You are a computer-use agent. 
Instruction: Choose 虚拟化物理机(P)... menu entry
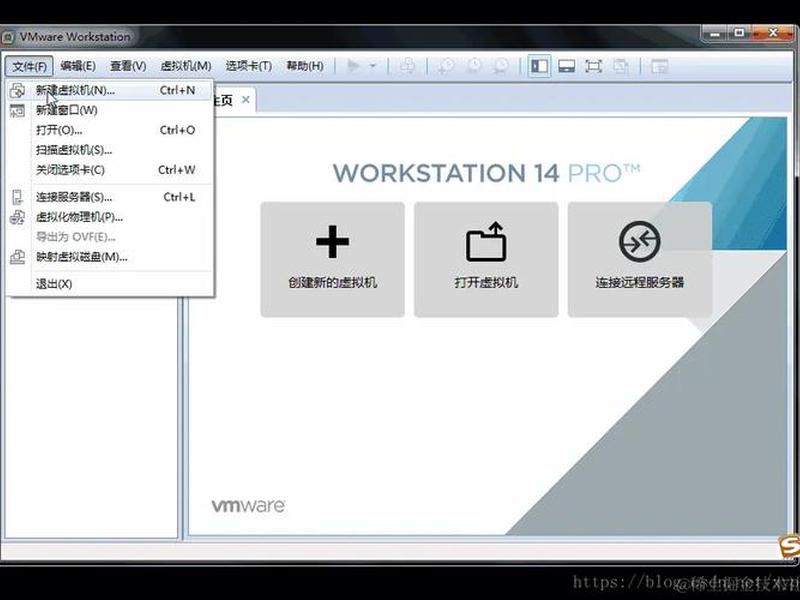pyautogui.click(x=110, y=217)
